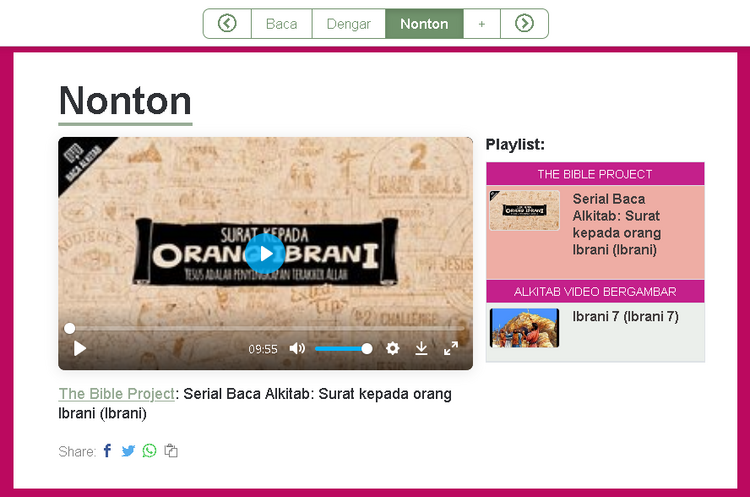Adjust the blue volume slider
Screen dimensions: 750x497
point(343,349)
